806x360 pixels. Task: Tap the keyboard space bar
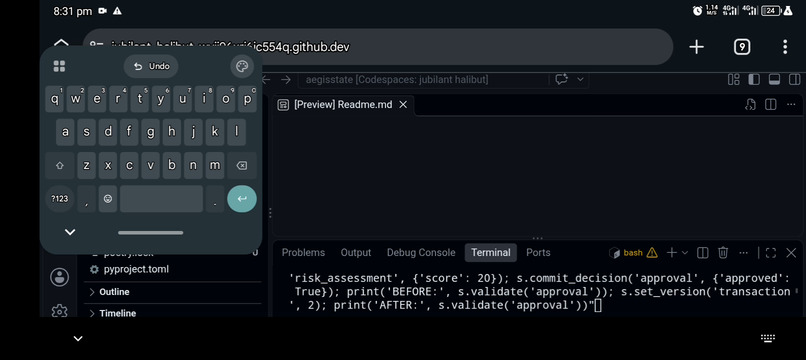tap(161, 199)
